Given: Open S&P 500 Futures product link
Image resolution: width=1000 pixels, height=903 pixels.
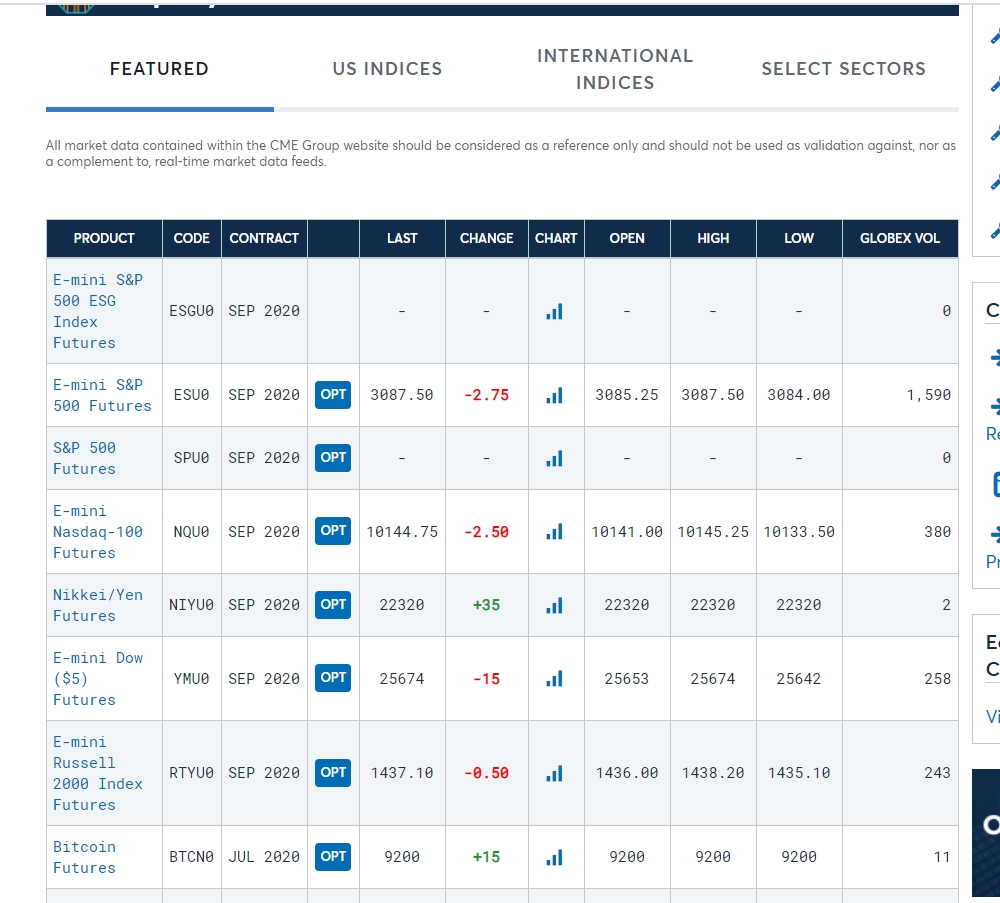Looking at the screenshot, I should point(84,459).
